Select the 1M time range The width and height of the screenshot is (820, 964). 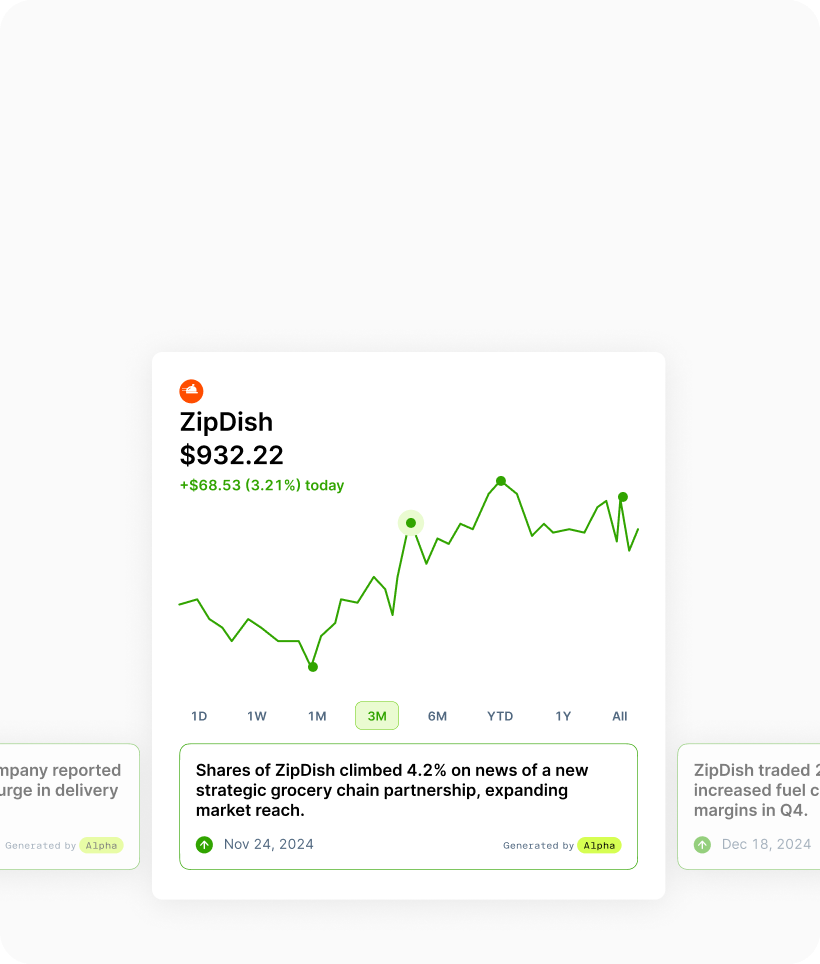(x=317, y=716)
